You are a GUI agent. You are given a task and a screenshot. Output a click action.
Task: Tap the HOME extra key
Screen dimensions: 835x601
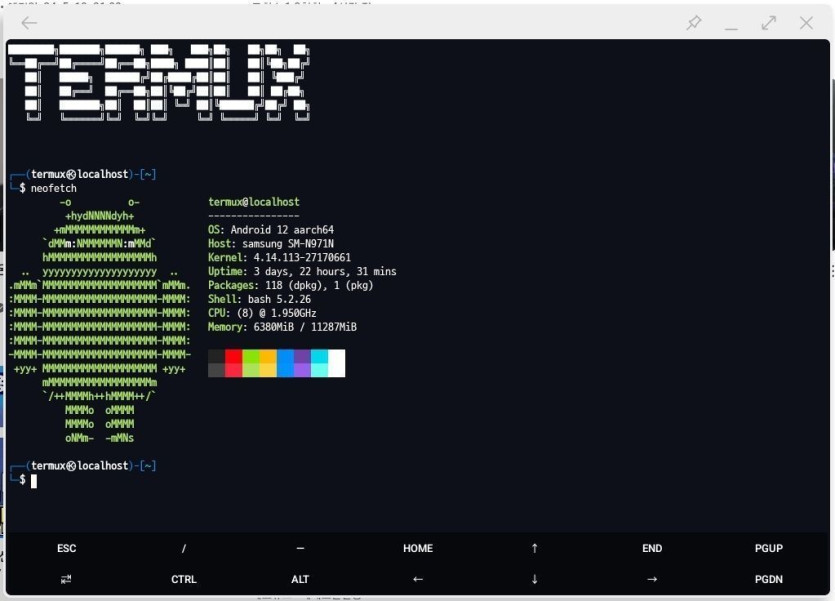(x=418, y=548)
